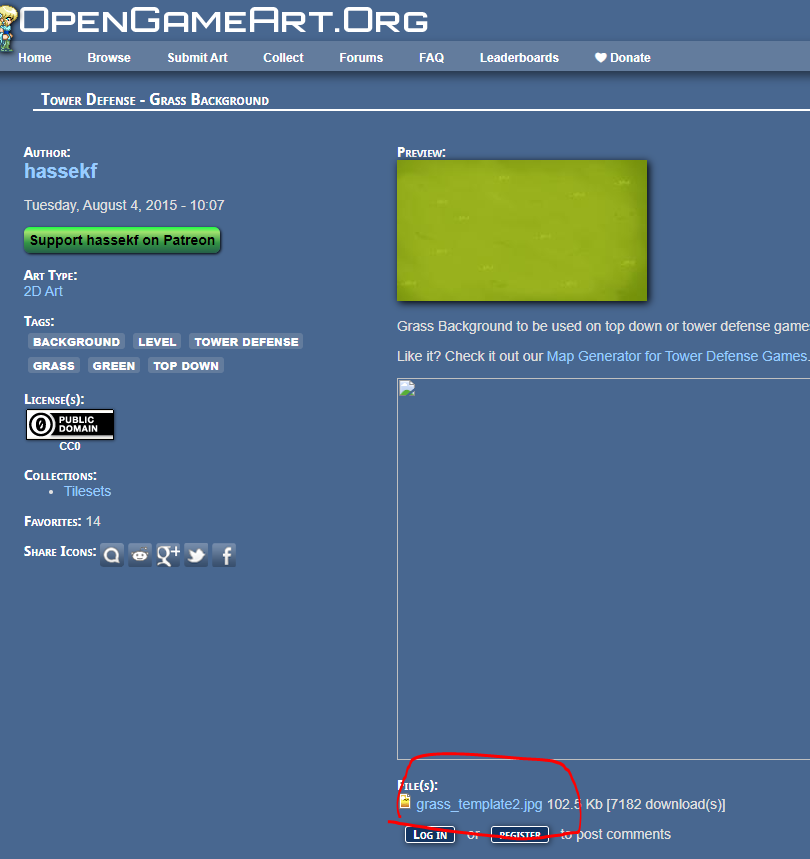Open the Browse menu item
Screen dimensions: 810x859
tap(109, 58)
